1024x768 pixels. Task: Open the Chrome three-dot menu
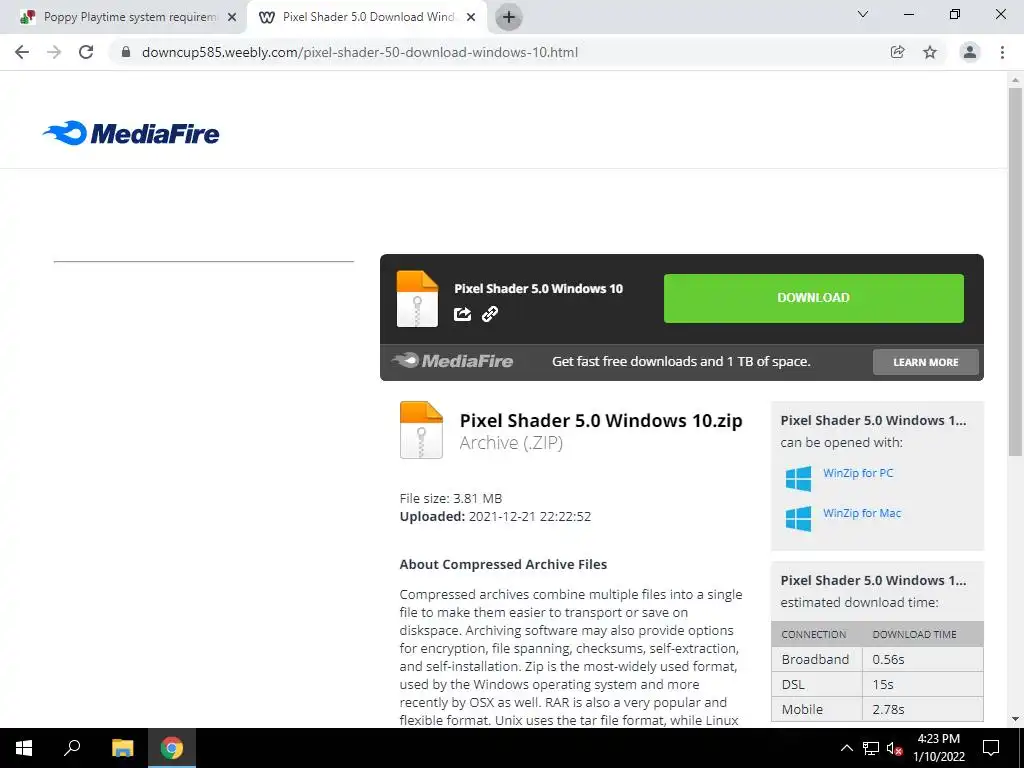[x=1002, y=52]
